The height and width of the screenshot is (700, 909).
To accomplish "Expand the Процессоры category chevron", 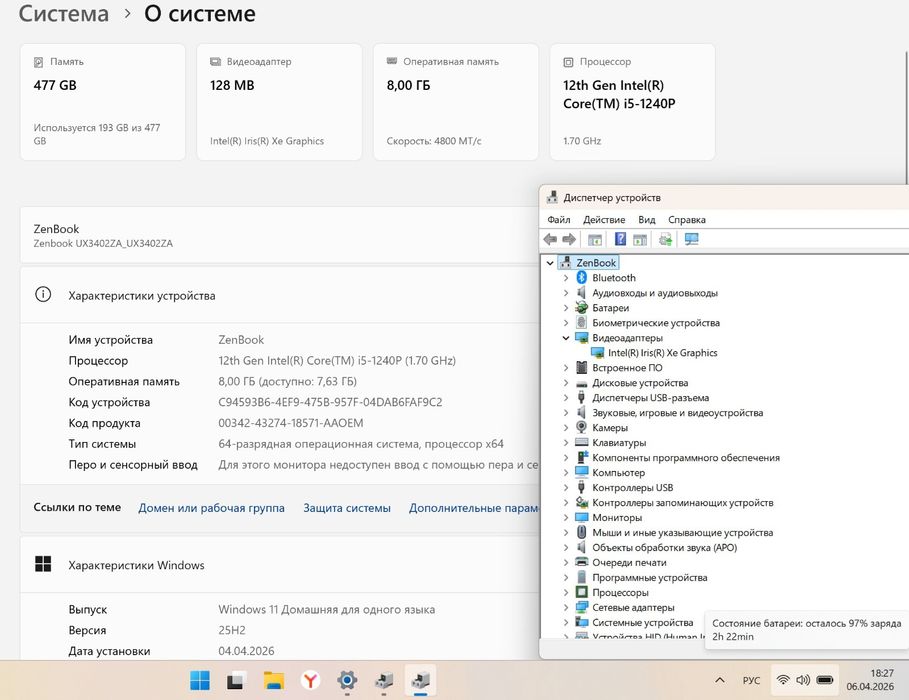I will tap(566, 592).
